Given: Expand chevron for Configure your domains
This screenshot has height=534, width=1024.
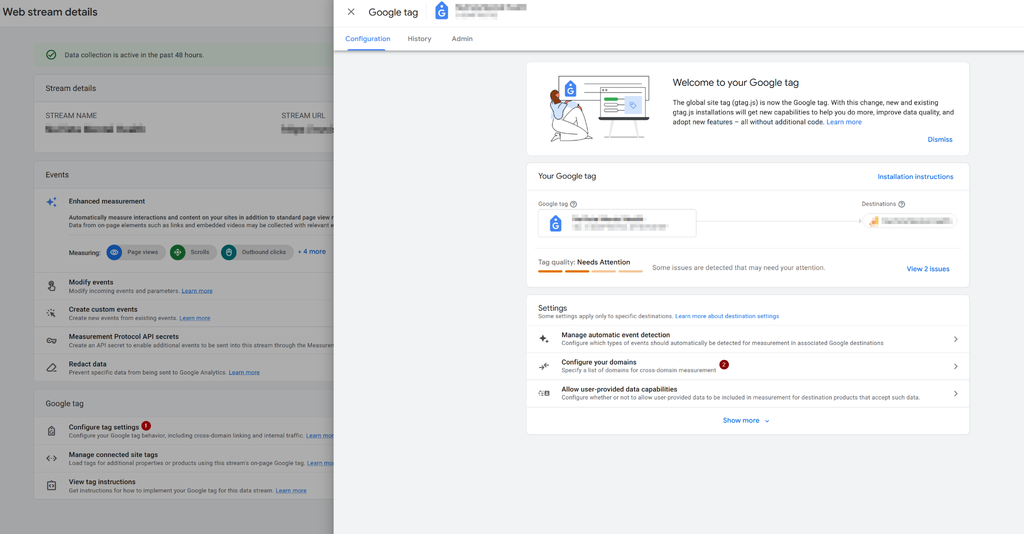Looking at the screenshot, I should (955, 366).
